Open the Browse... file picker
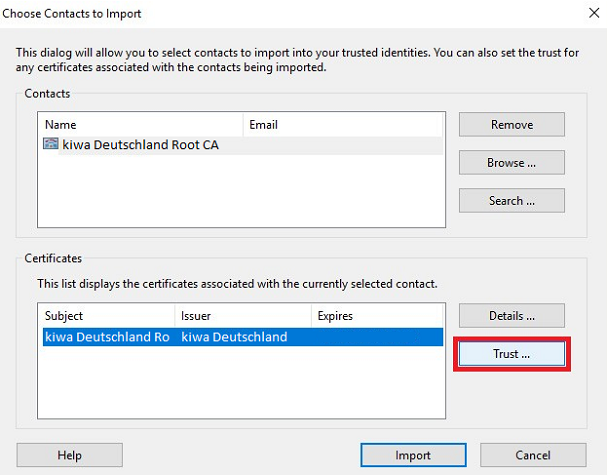 512,162
